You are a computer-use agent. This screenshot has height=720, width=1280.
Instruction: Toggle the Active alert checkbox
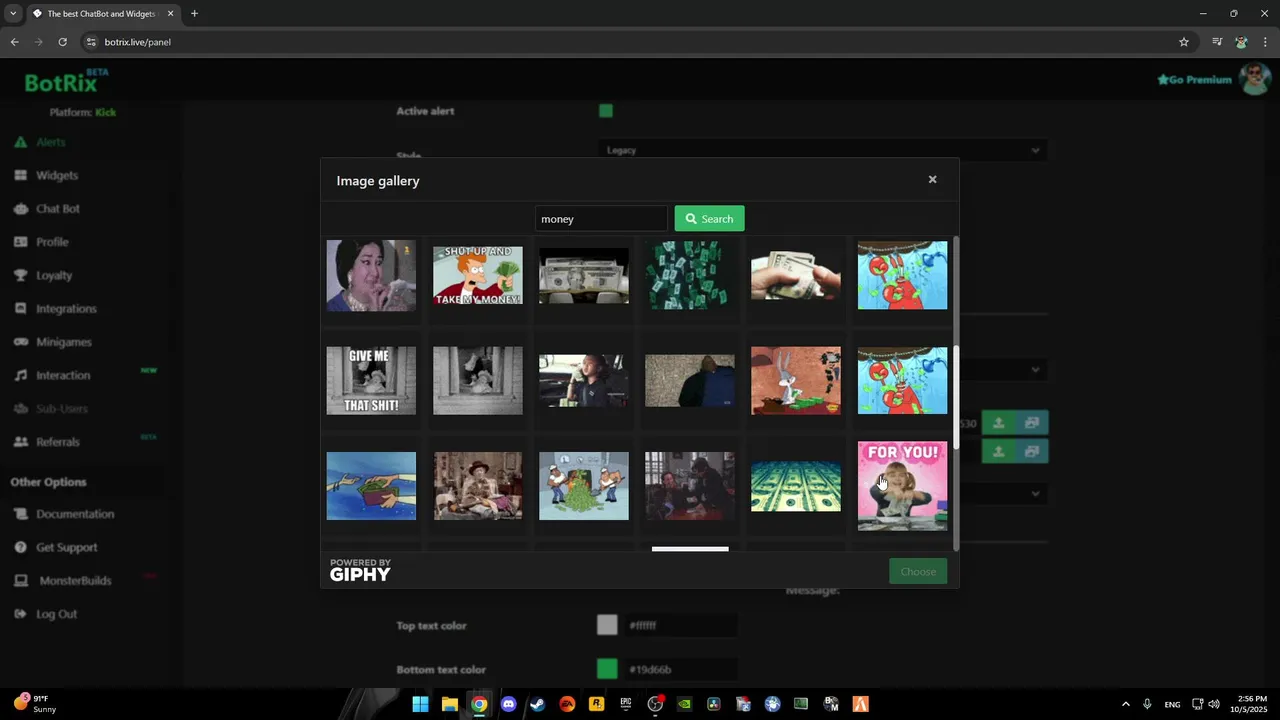[x=606, y=111]
